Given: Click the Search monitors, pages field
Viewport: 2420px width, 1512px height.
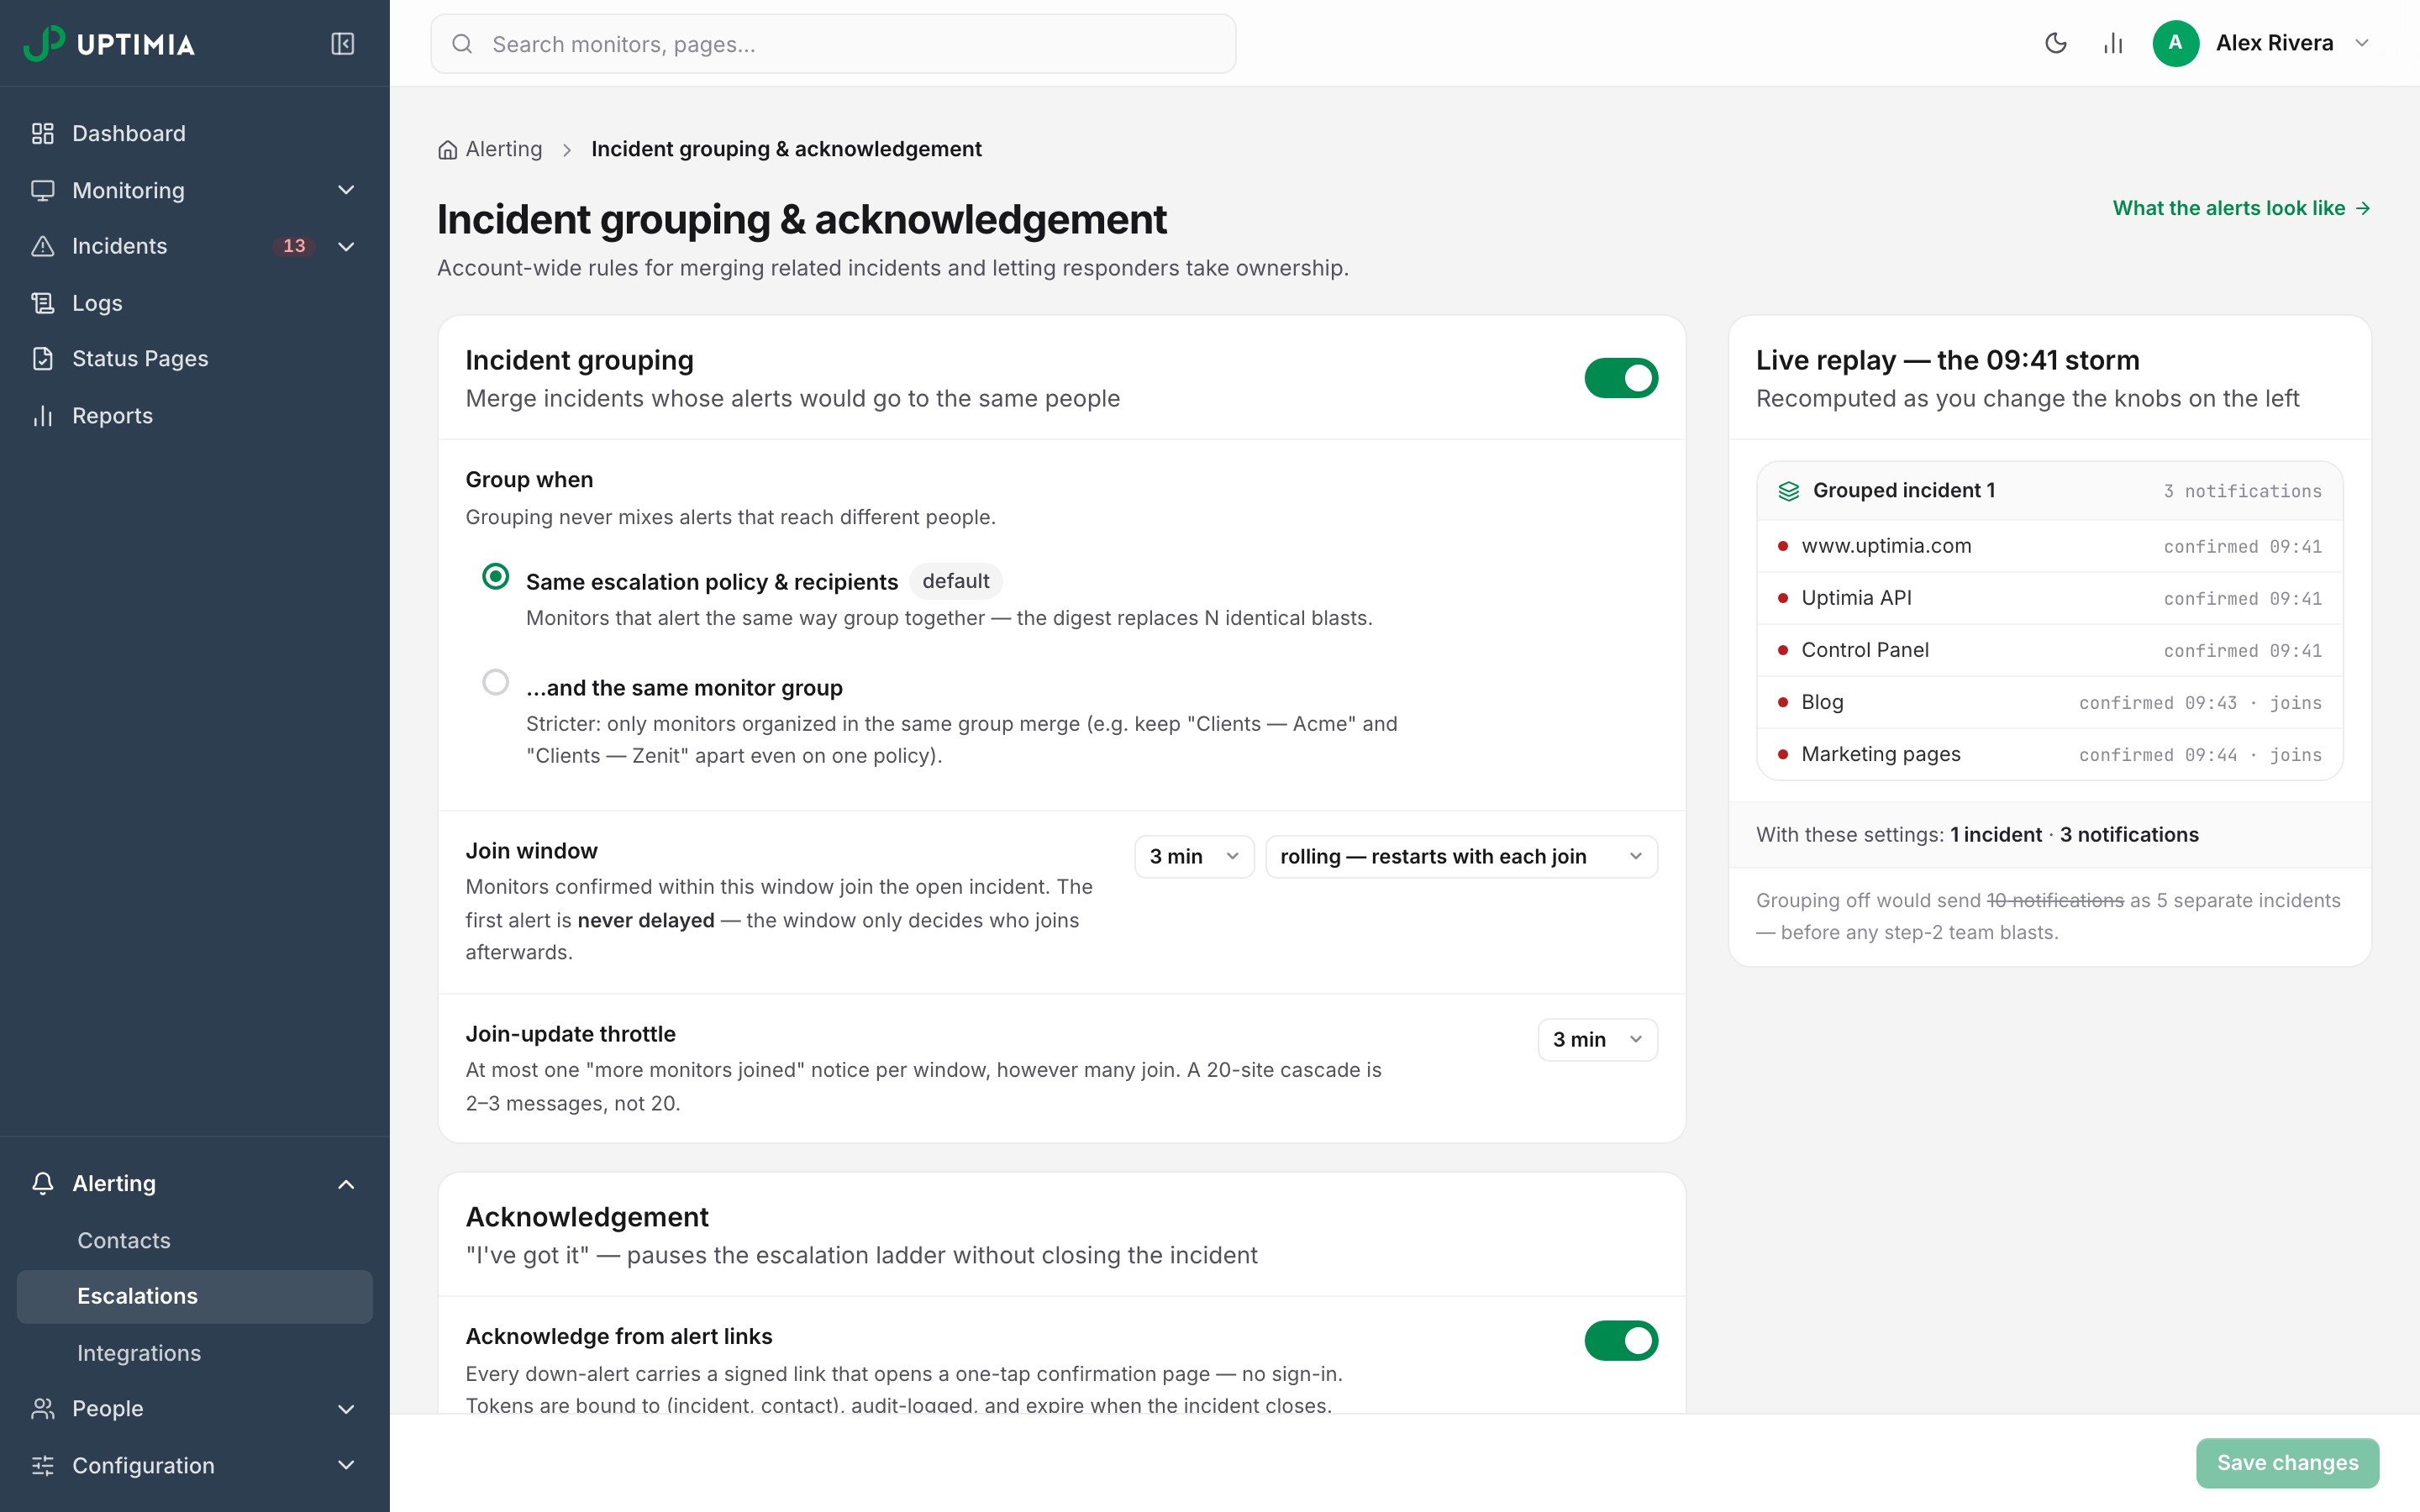Looking at the screenshot, I should 833,44.
